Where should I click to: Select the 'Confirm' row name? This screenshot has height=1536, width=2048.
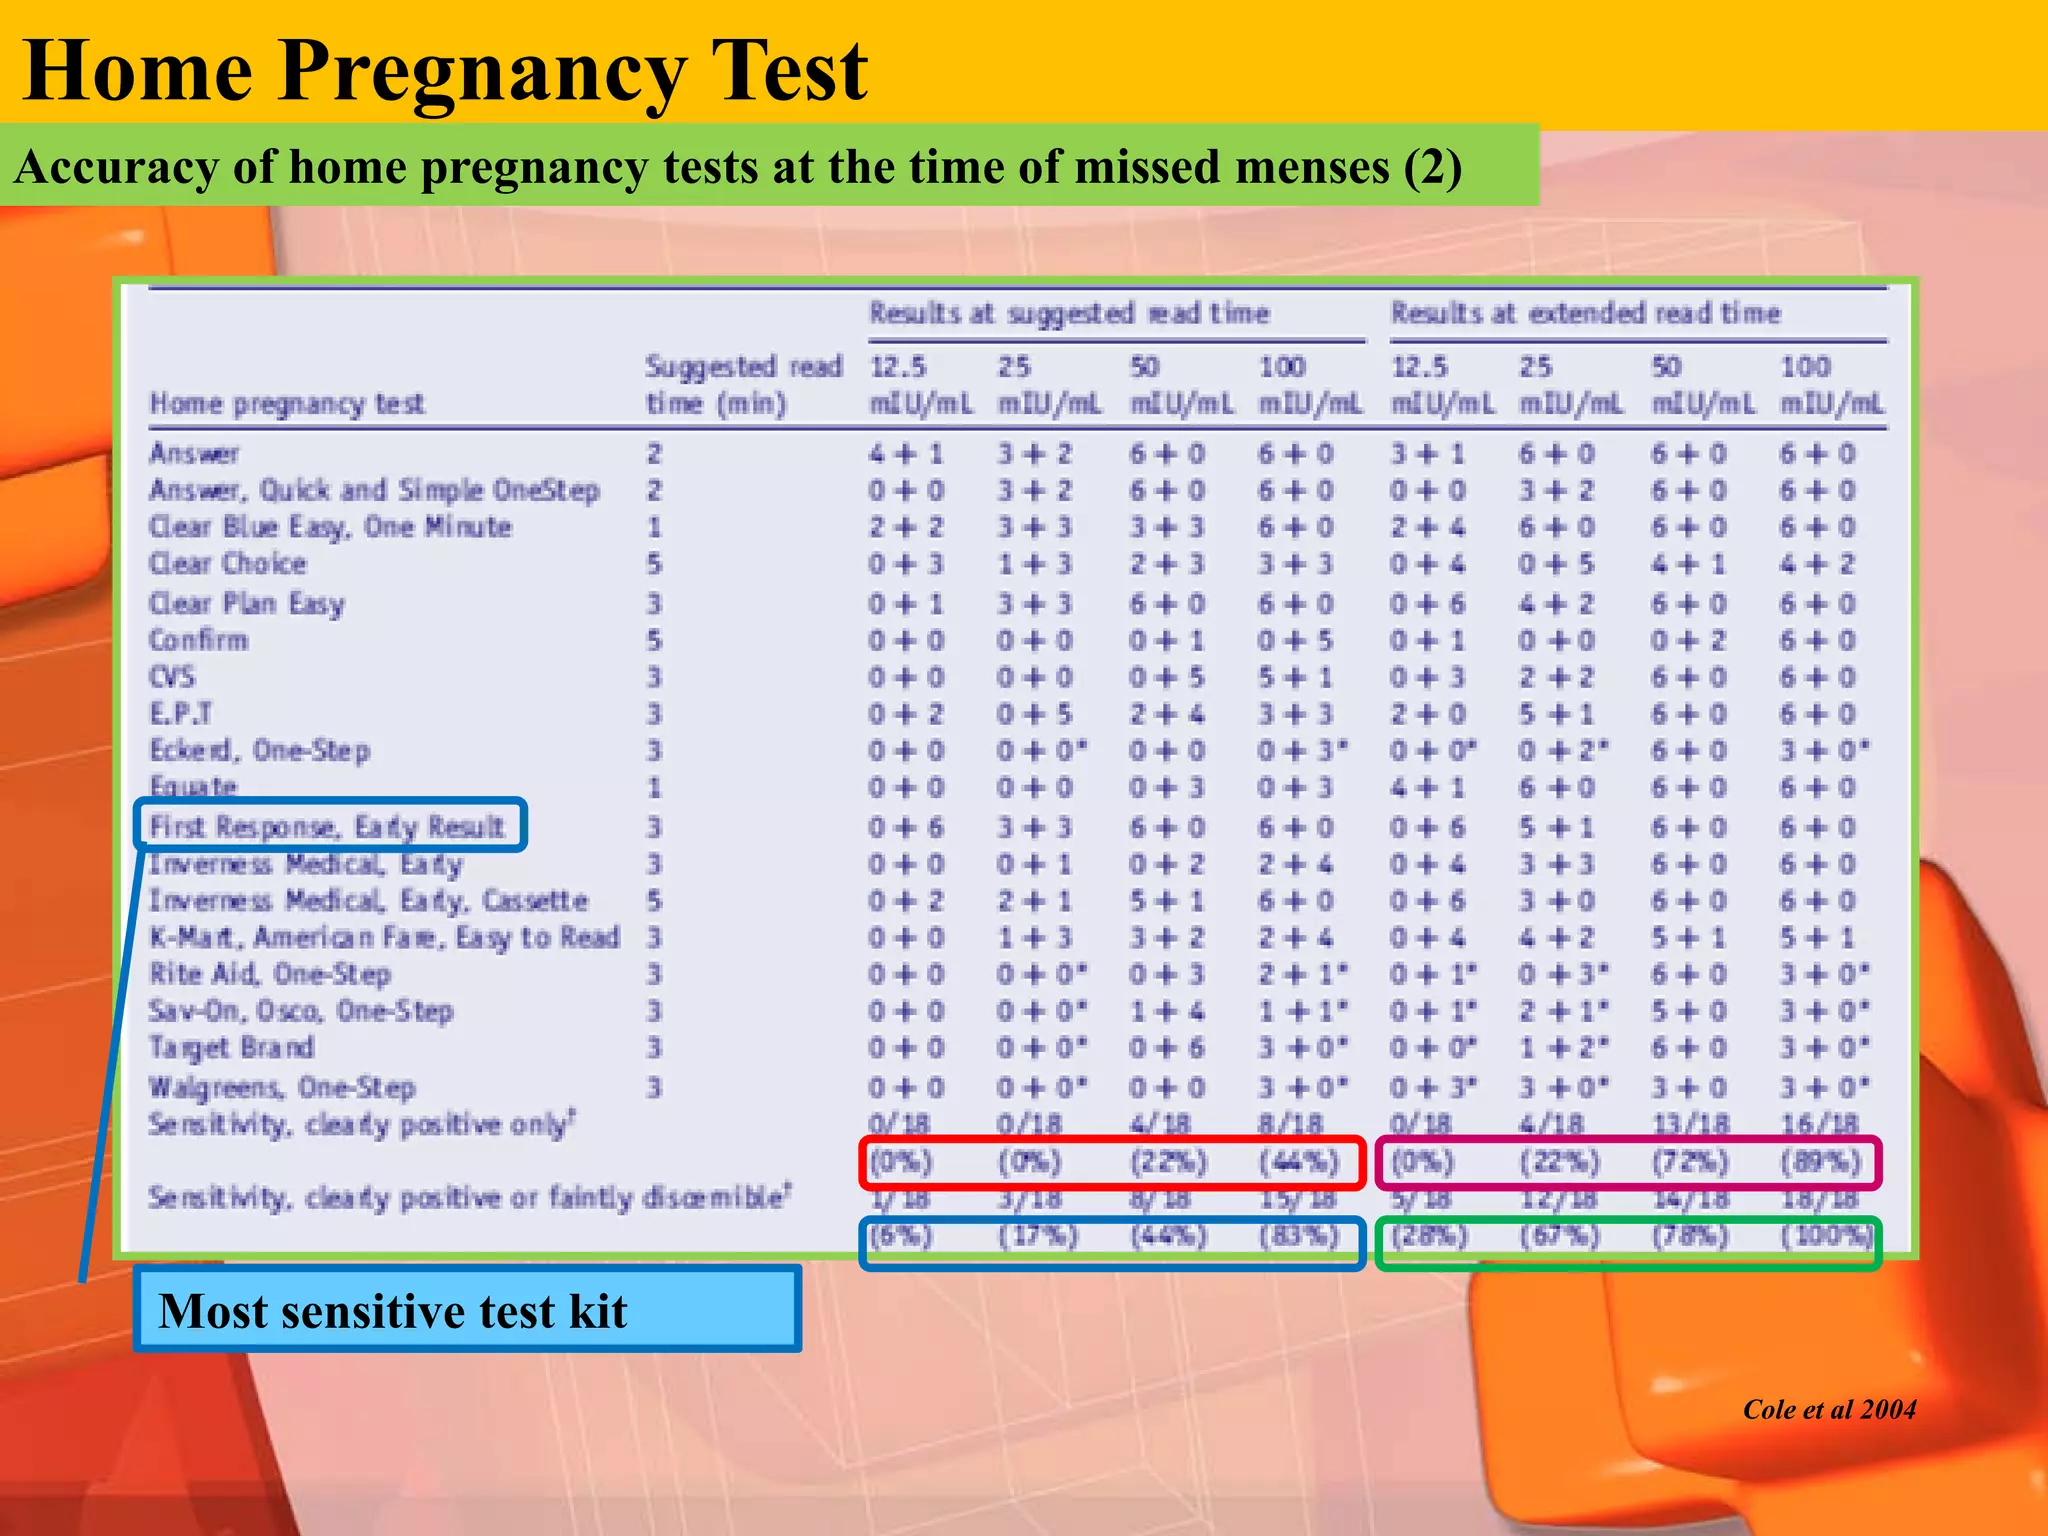pyautogui.click(x=198, y=640)
